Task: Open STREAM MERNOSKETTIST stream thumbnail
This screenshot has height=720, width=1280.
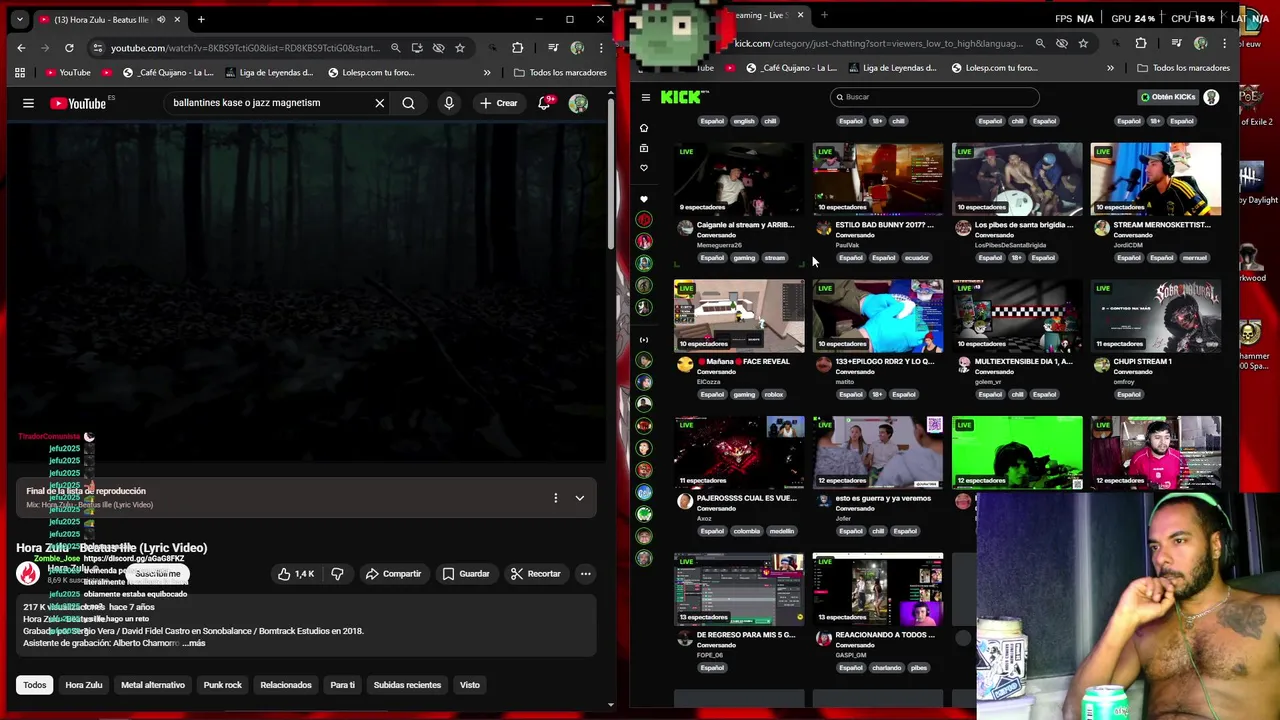Action: [1156, 179]
